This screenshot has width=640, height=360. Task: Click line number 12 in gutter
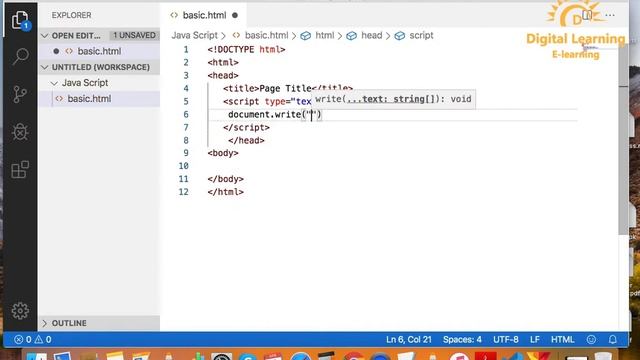(184, 192)
